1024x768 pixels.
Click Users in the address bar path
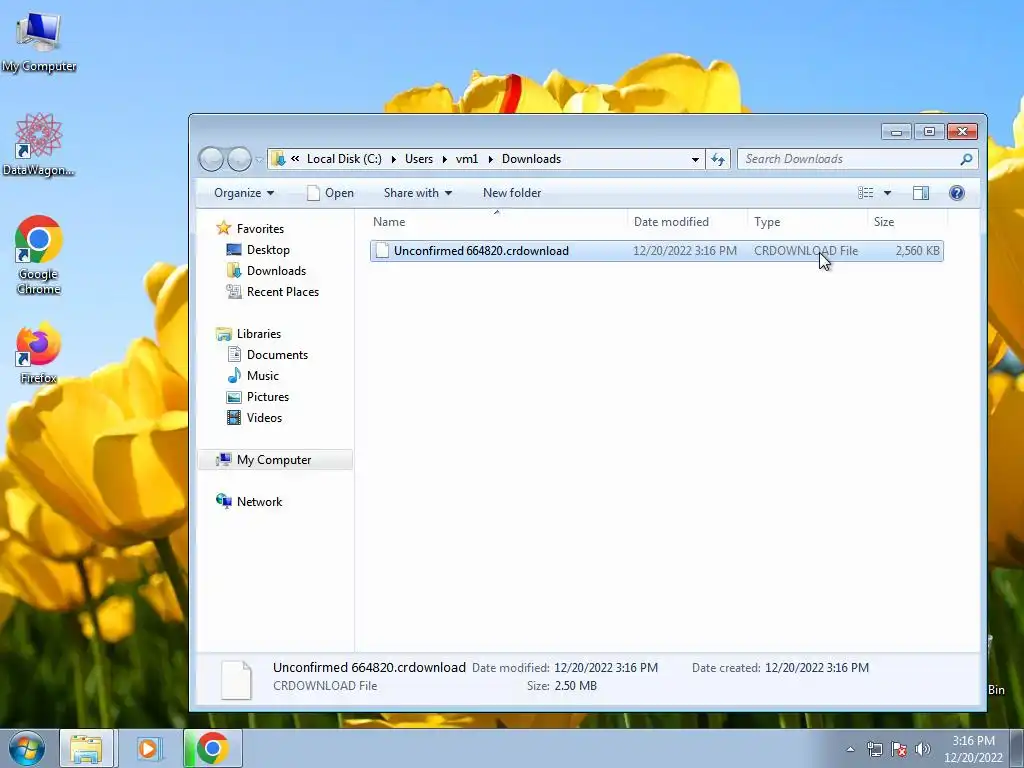[419, 159]
